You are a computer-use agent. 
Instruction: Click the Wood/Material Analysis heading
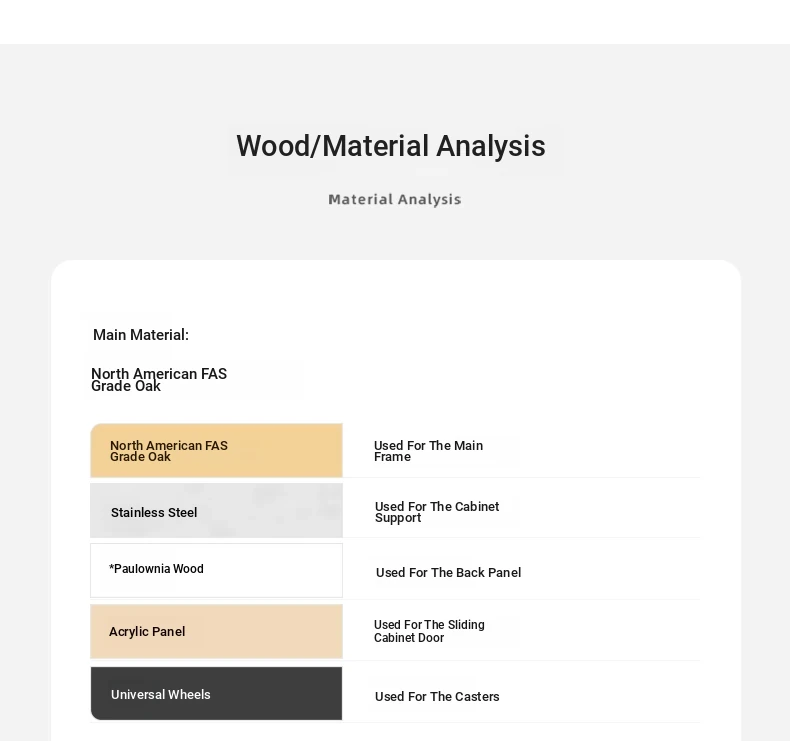coord(391,147)
